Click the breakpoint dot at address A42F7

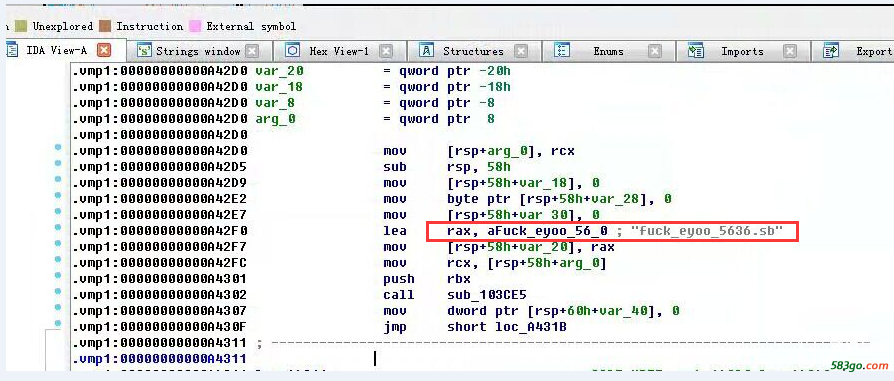[58, 243]
